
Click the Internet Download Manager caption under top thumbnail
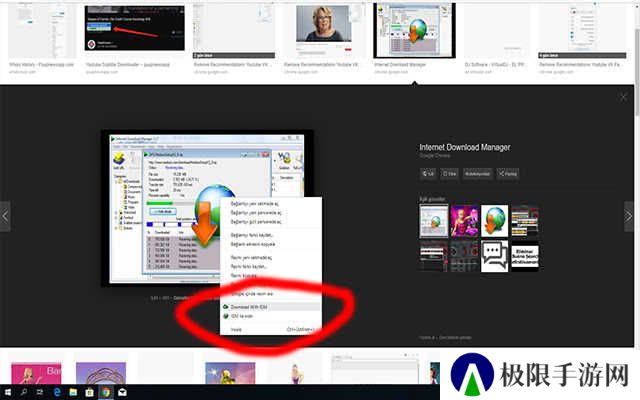pyautogui.click(x=400, y=64)
